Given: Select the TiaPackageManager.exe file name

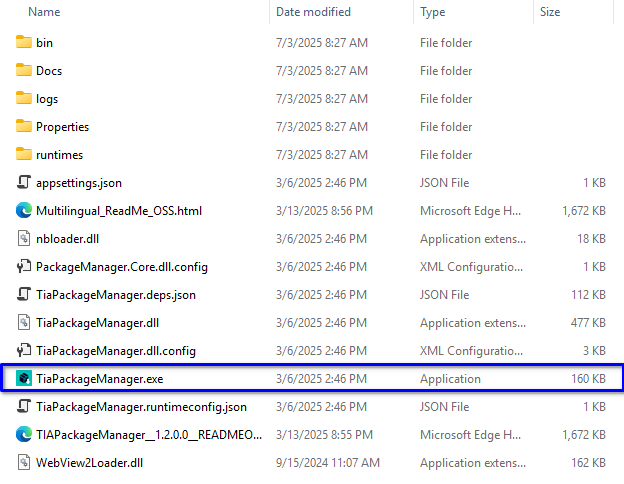Looking at the screenshot, I should pyautogui.click(x=99, y=379).
